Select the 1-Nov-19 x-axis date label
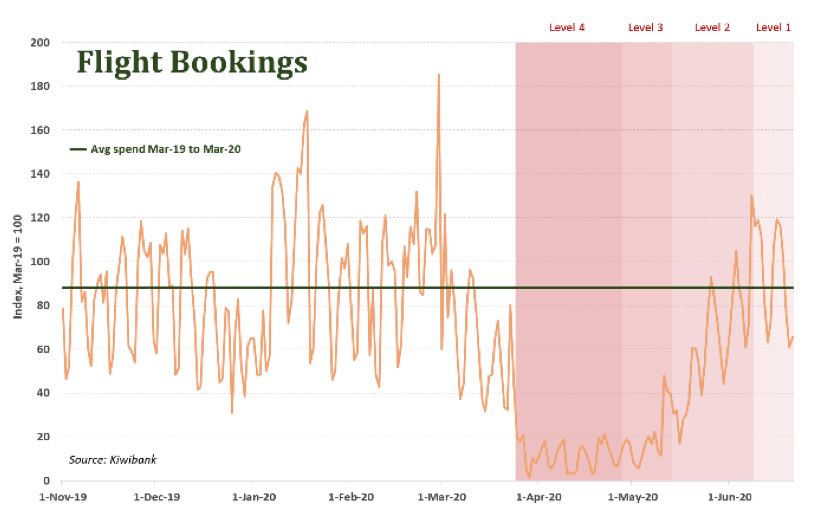The height and width of the screenshot is (523, 825). (x=62, y=496)
